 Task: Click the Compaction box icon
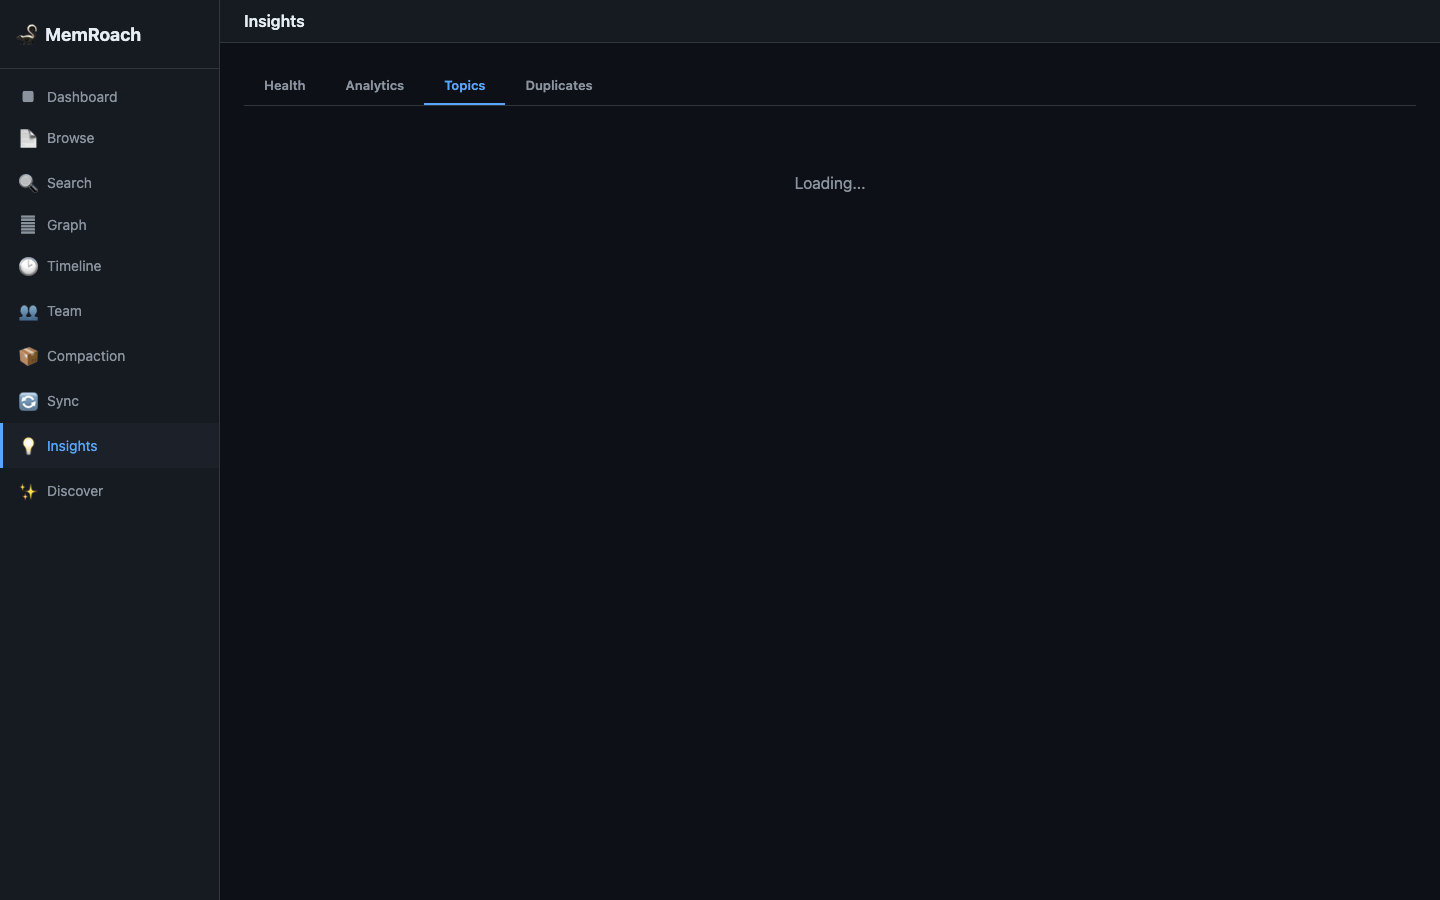[28, 356]
